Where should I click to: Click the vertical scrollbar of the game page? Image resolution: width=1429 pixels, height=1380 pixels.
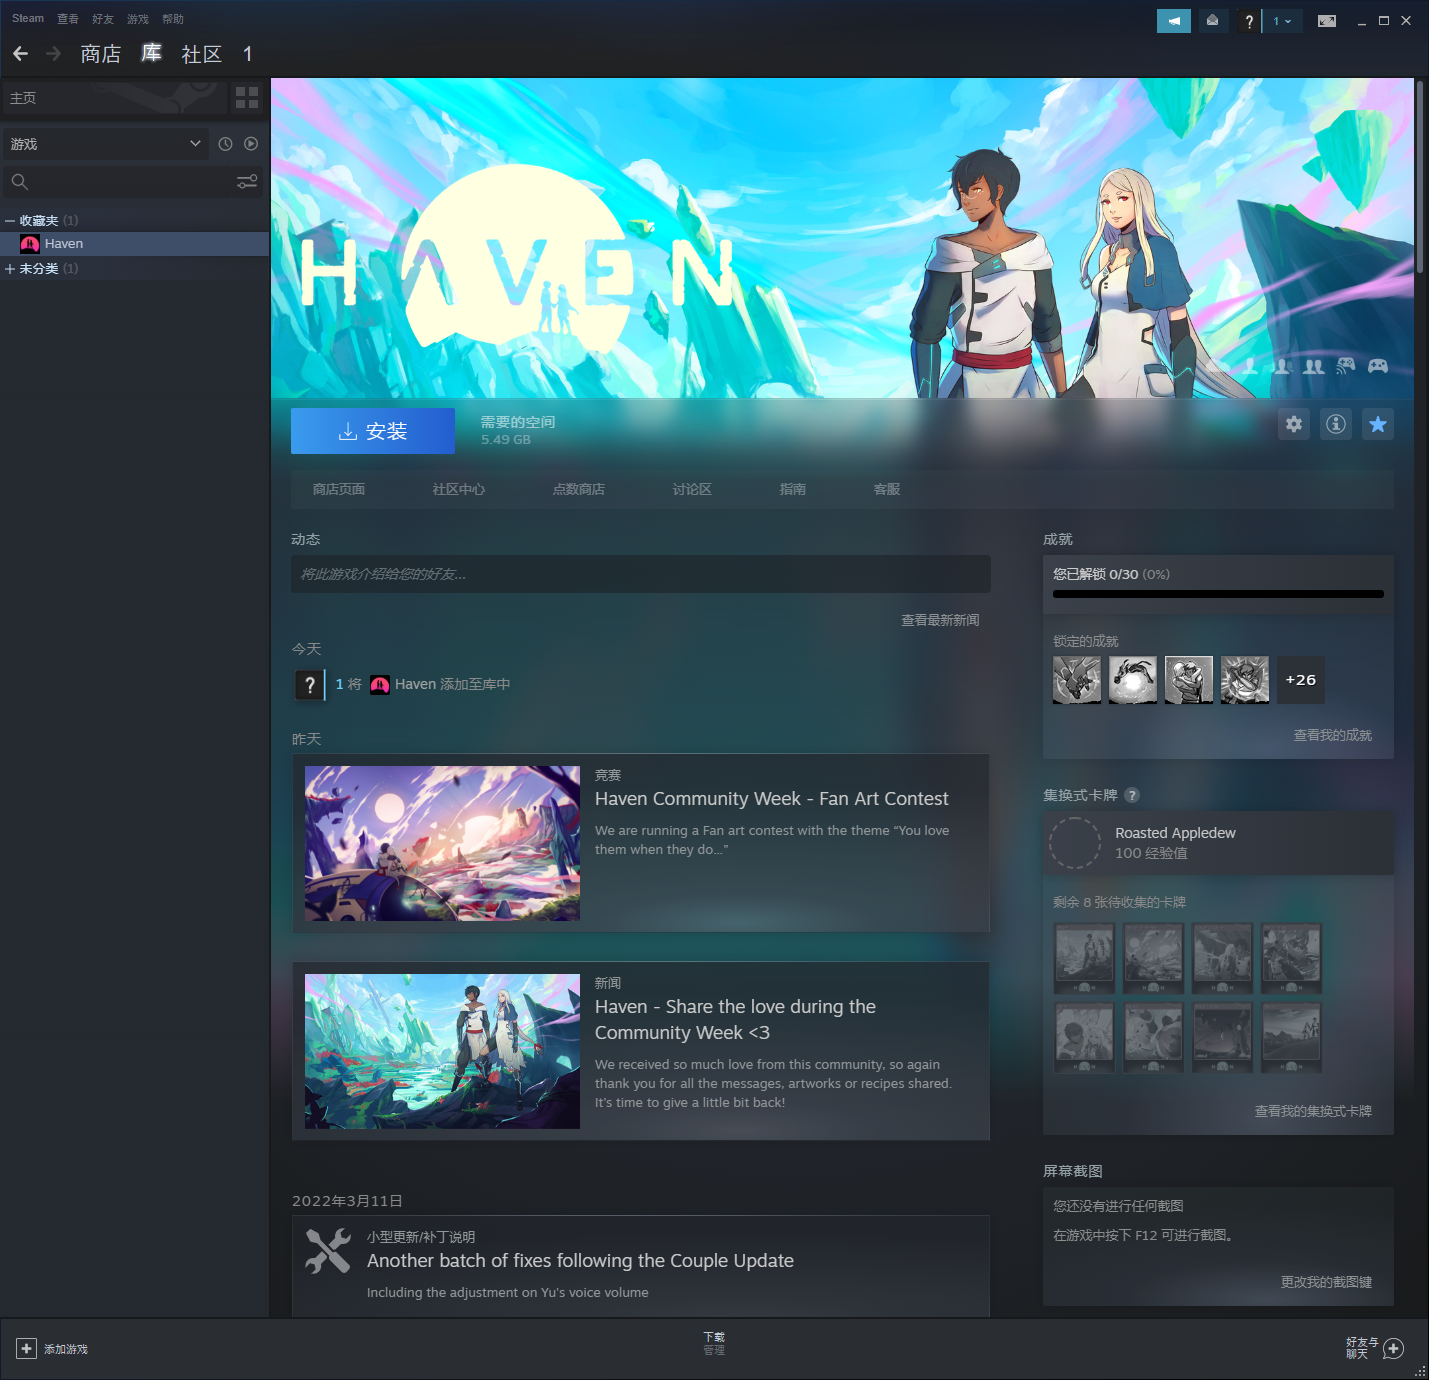1420,176
